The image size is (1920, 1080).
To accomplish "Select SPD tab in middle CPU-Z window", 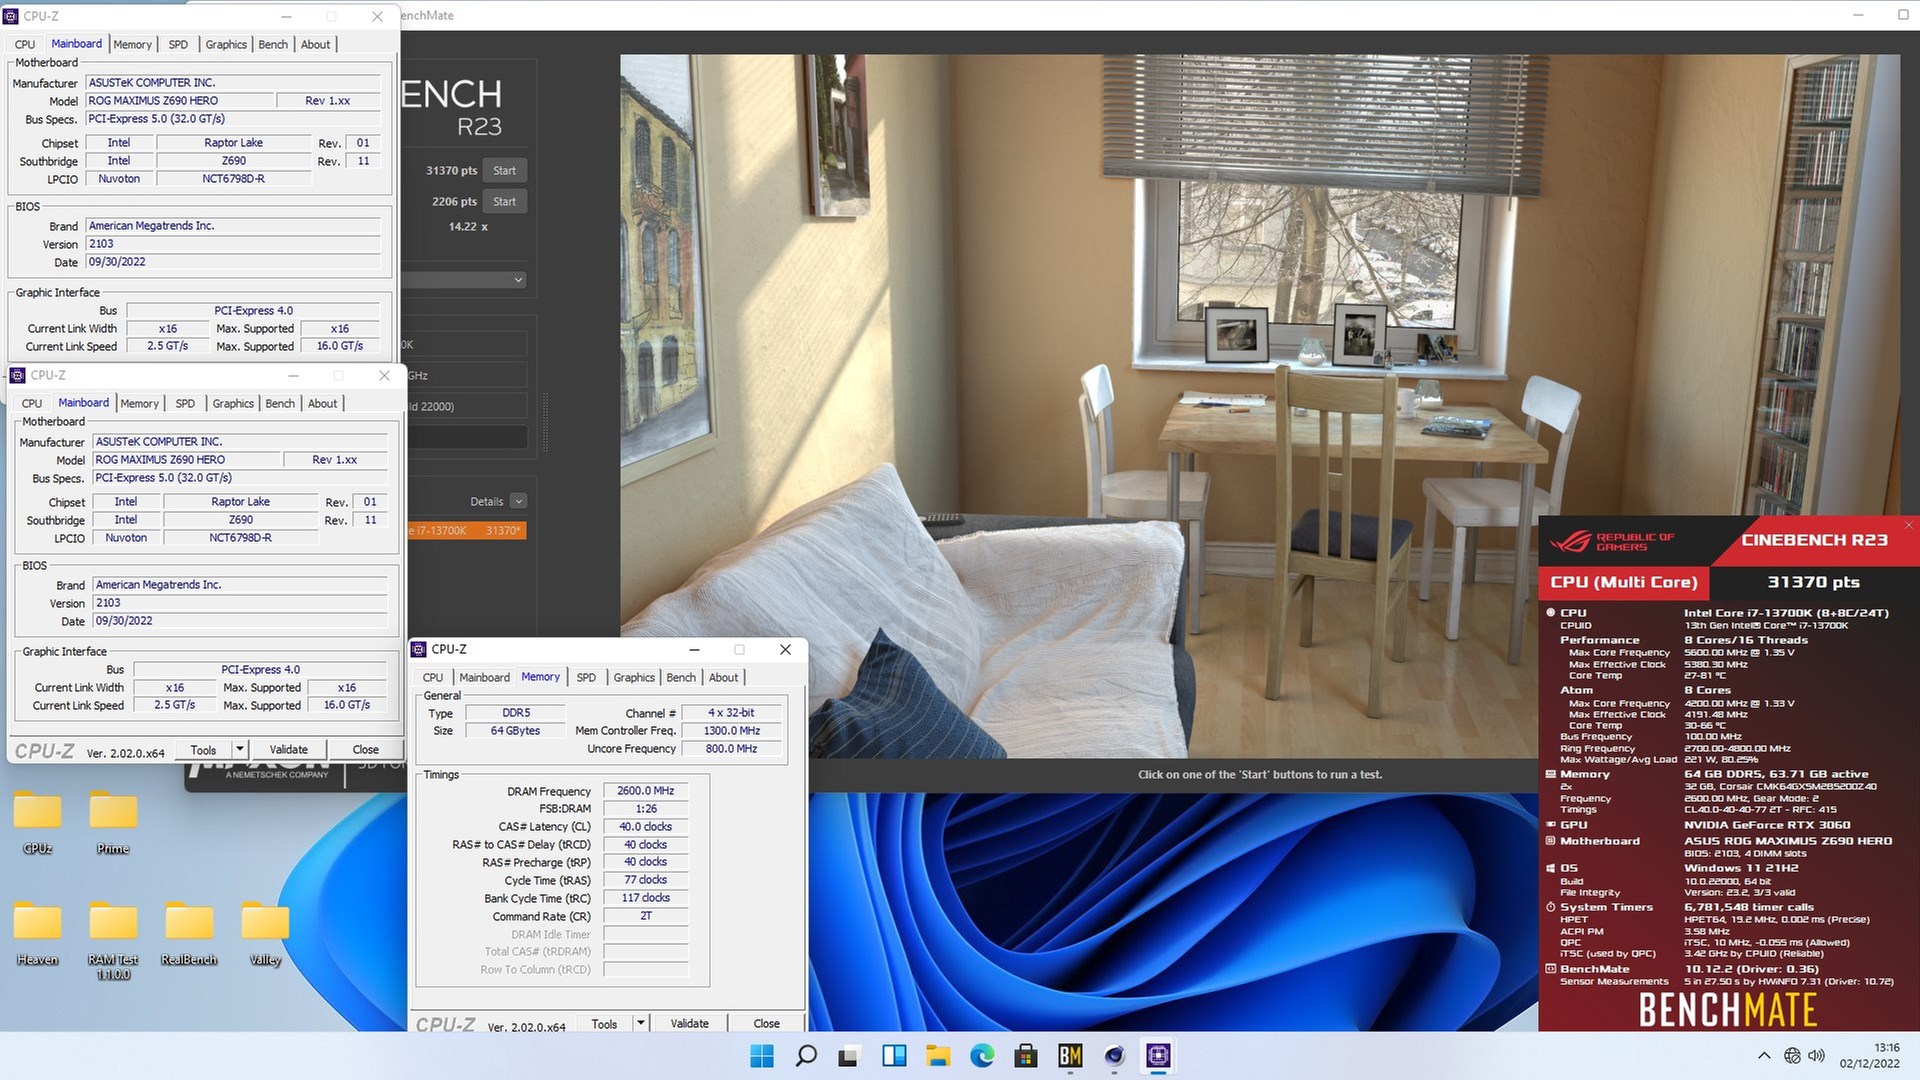I will (185, 403).
